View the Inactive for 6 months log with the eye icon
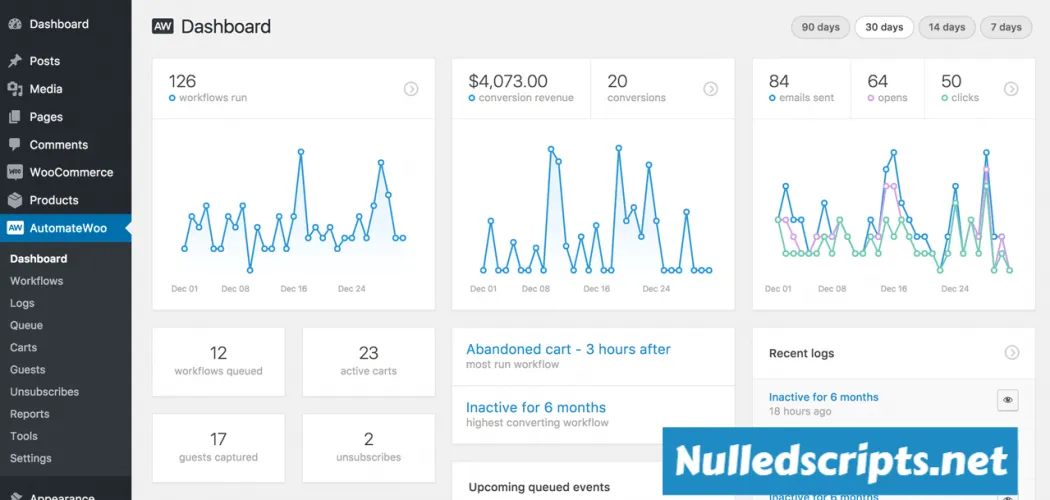Screen dimensions: 1050x500 coord(1007,400)
